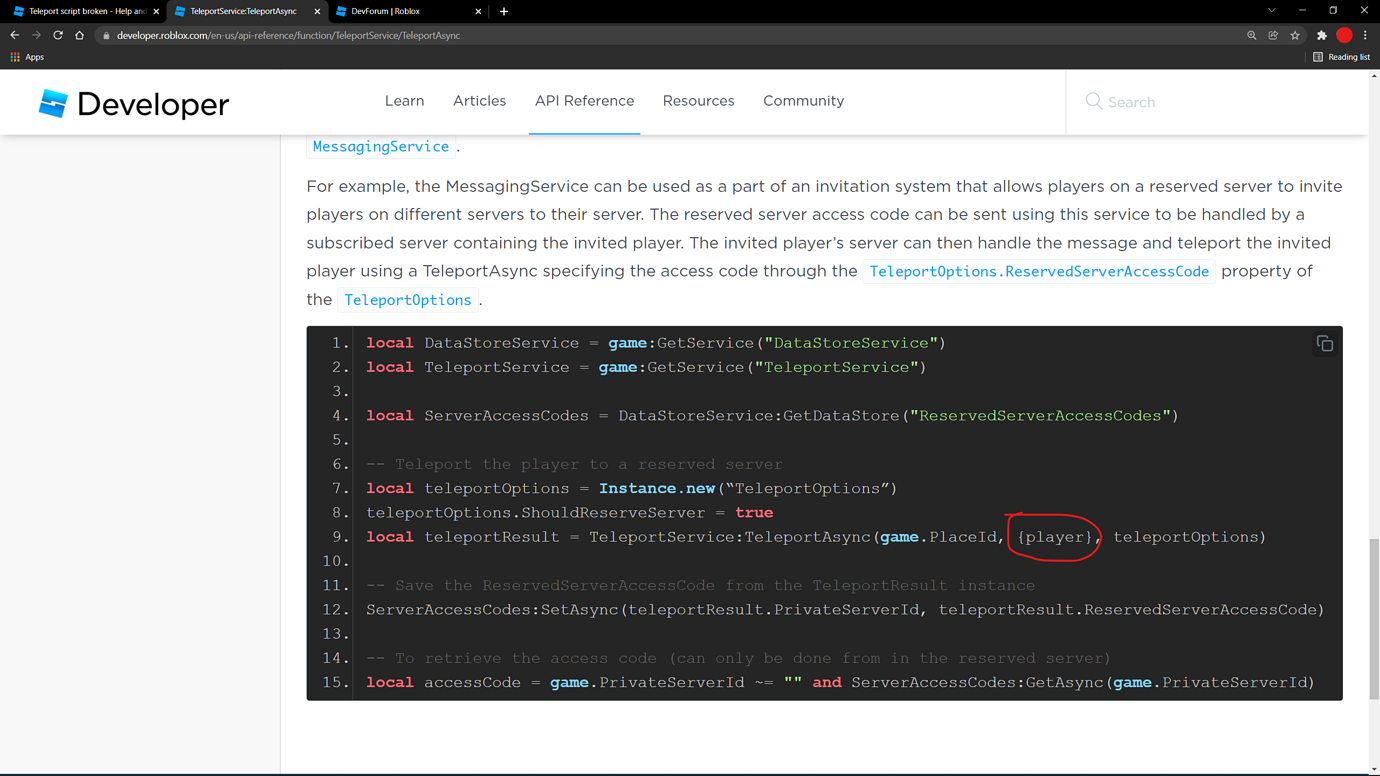Open the Apps shortcut on the bookmarks bar
Image resolution: width=1380 pixels, height=776 pixels.
click(x=26, y=57)
